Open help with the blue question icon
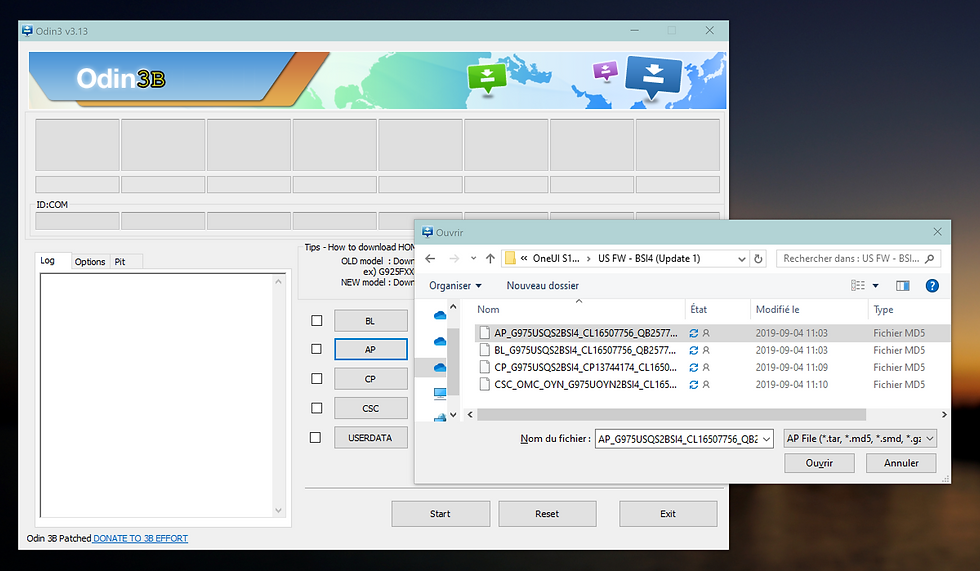Viewport: 980px width, 571px height. click(932, 286)
